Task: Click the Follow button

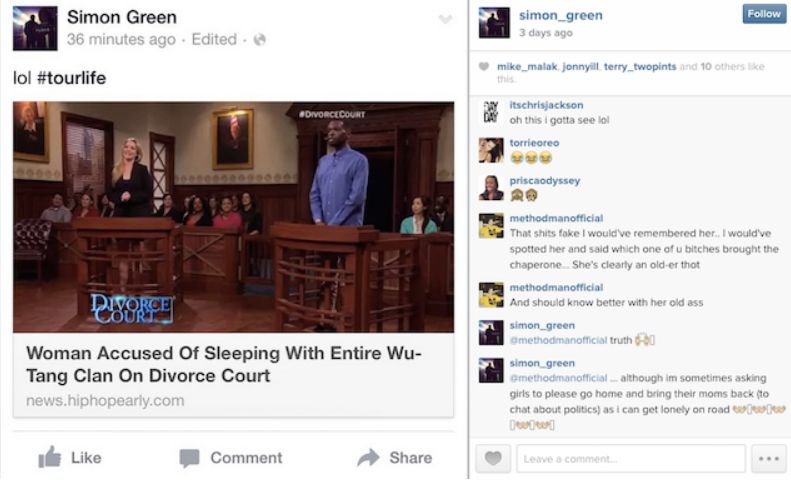Action: tap(764, 14)
